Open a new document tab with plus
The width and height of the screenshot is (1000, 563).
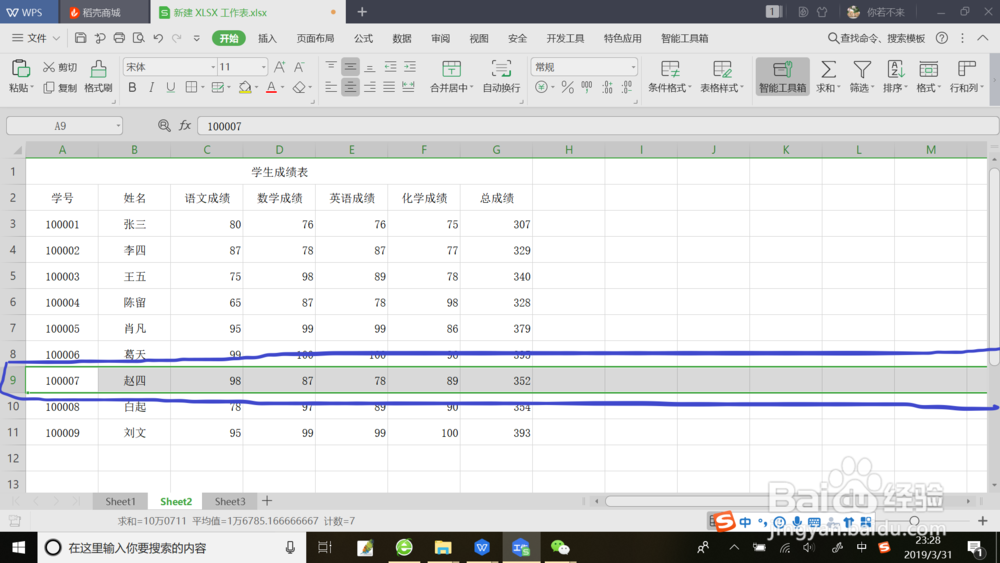pos(362,12)
